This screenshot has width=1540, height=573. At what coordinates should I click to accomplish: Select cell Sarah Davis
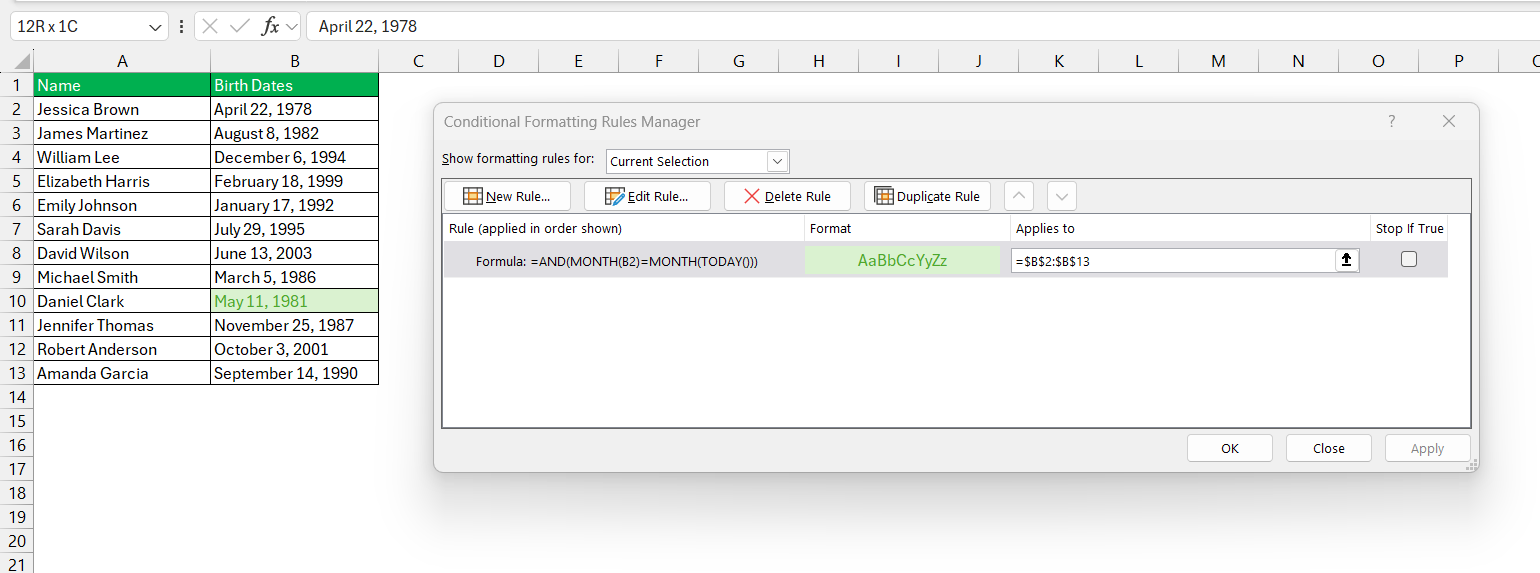tap(122, 229)
